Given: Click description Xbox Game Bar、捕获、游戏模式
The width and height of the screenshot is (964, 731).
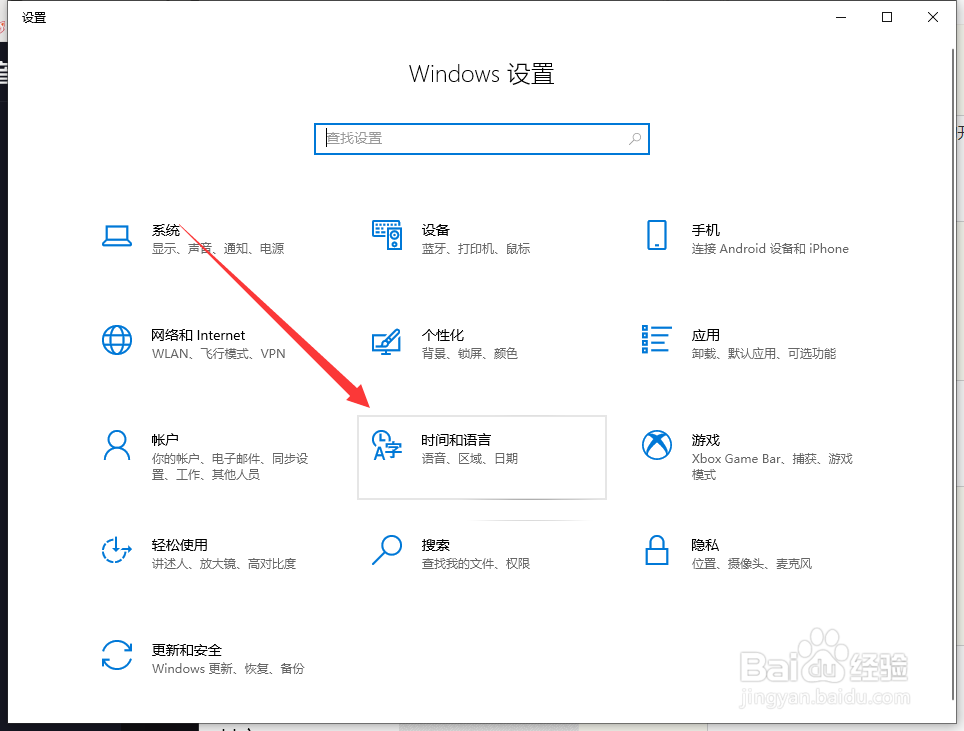Looking at the screenshot, I should coord(772,467).
